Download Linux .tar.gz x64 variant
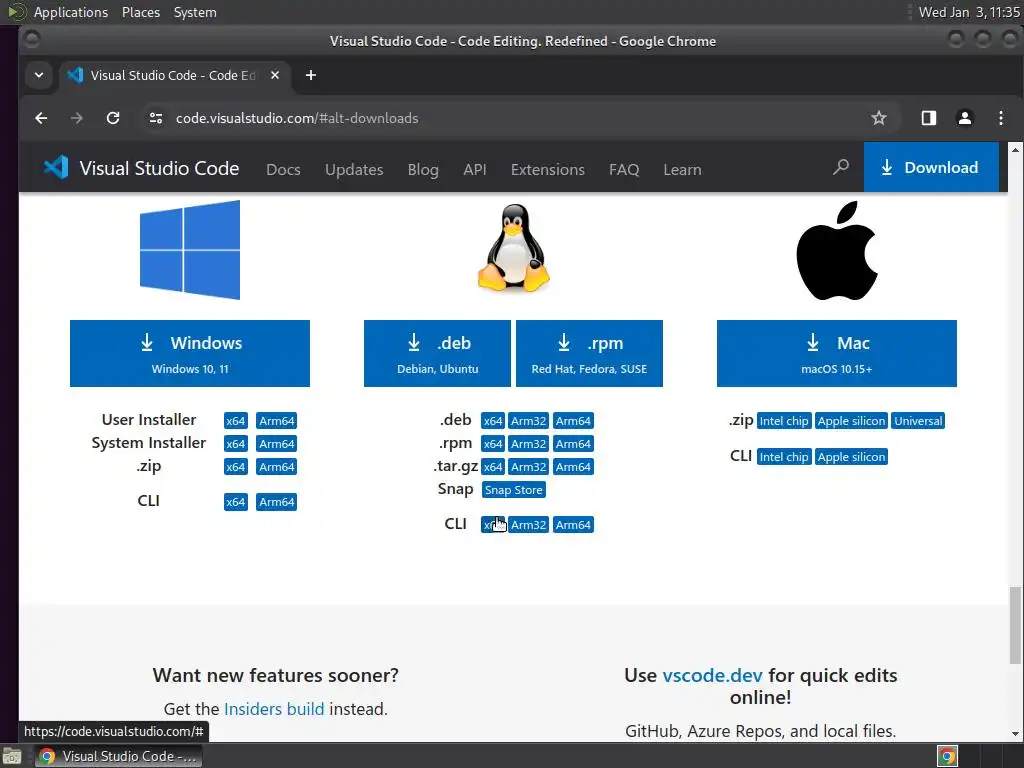 pos(493,467)
